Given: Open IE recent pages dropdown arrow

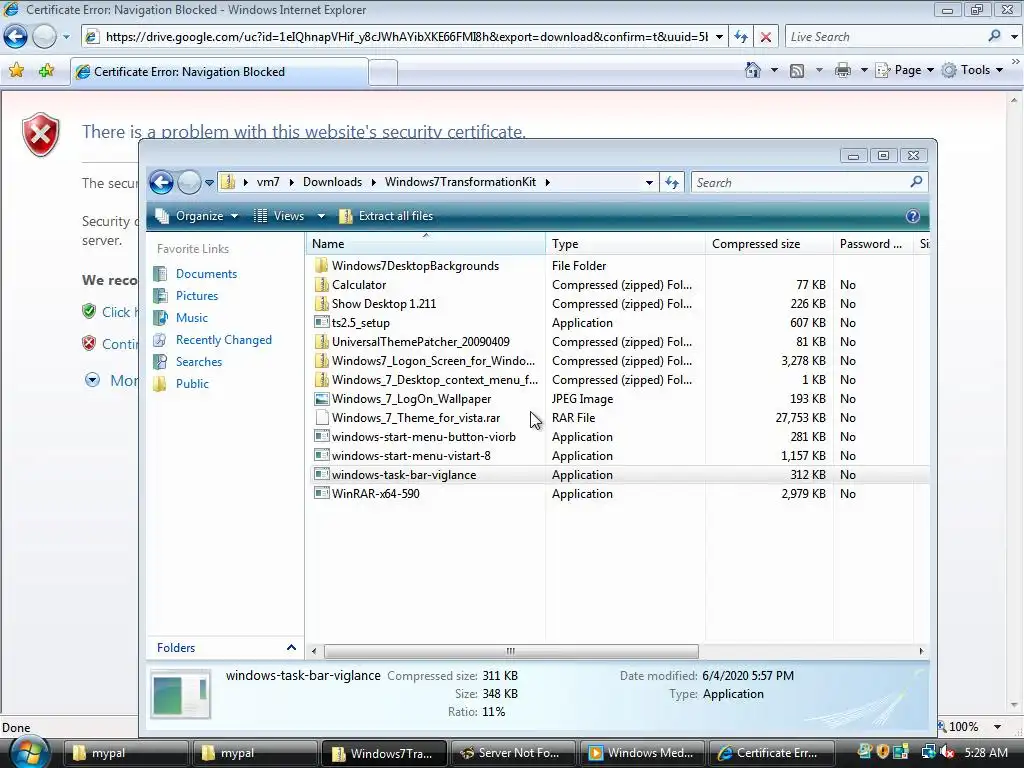Looking at the screenshot, I should tap(66, 37).
